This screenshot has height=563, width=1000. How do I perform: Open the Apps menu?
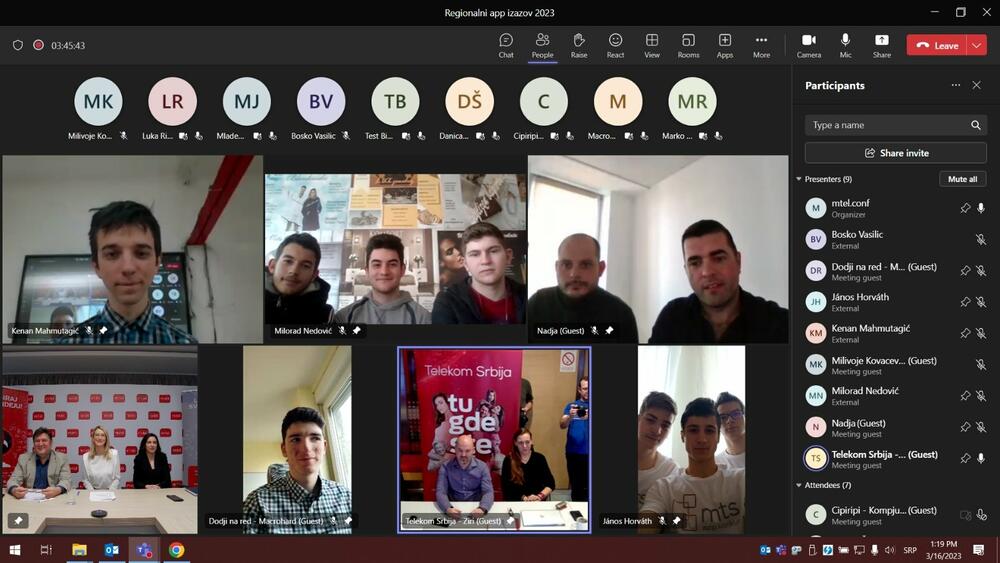point(725,45)
